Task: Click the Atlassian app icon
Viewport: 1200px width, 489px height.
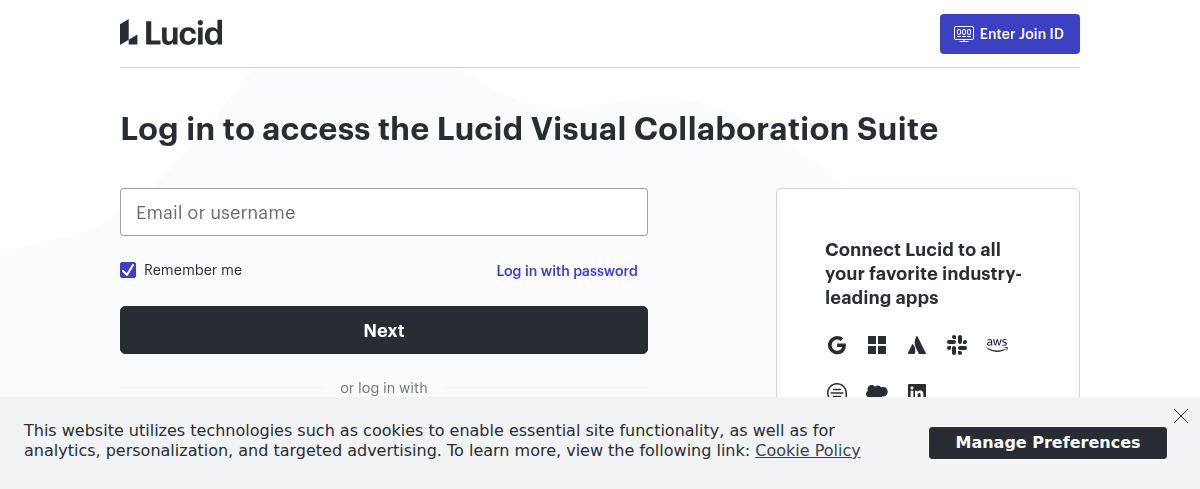Action: [x=917, y=345]
